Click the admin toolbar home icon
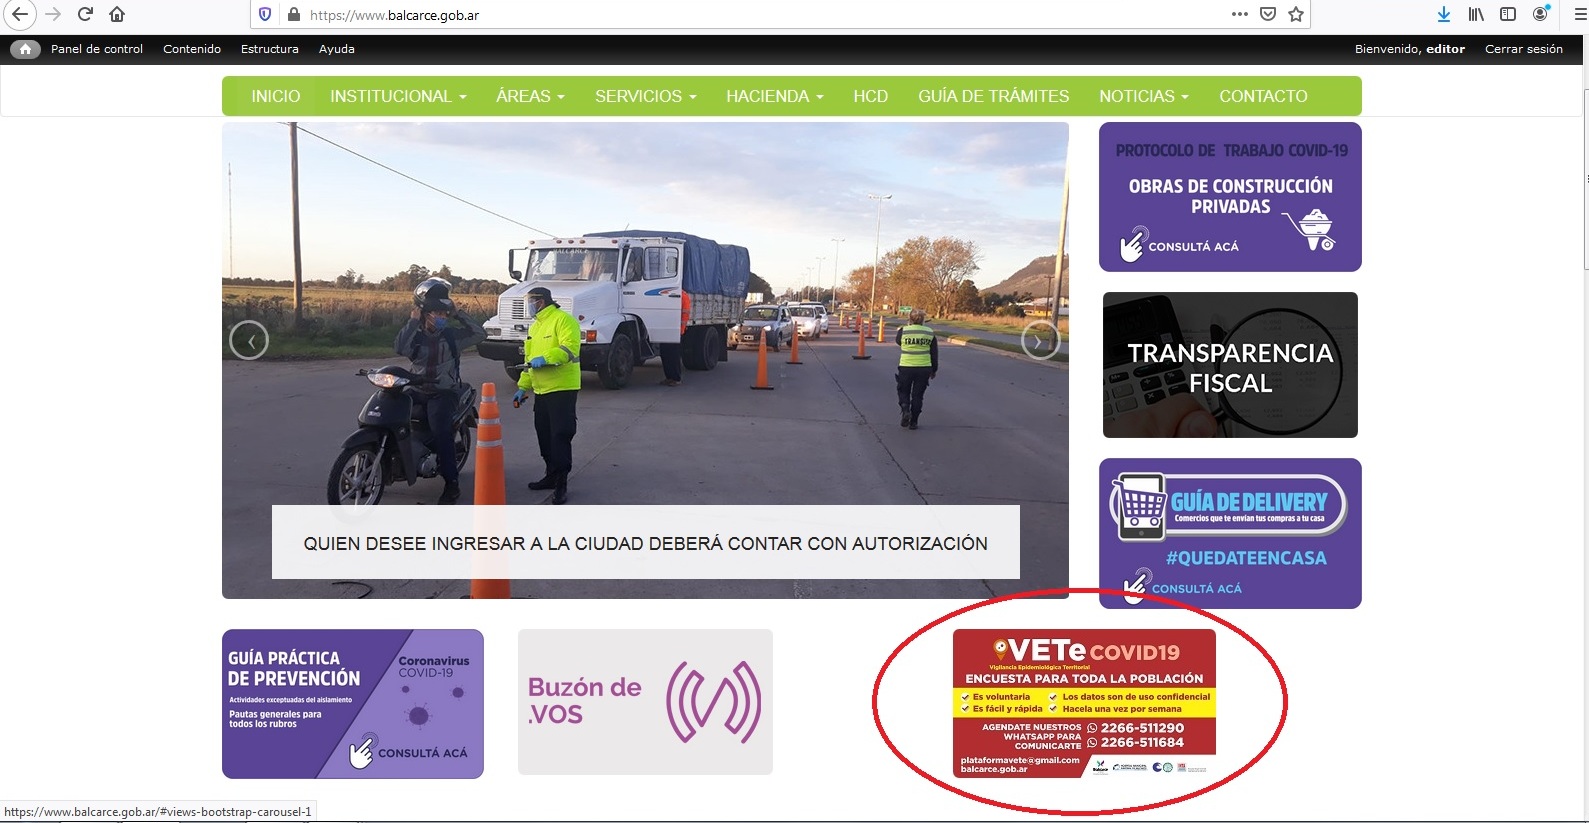The height and width of the screenshot is (823, 1589). (x=25, y=49)
